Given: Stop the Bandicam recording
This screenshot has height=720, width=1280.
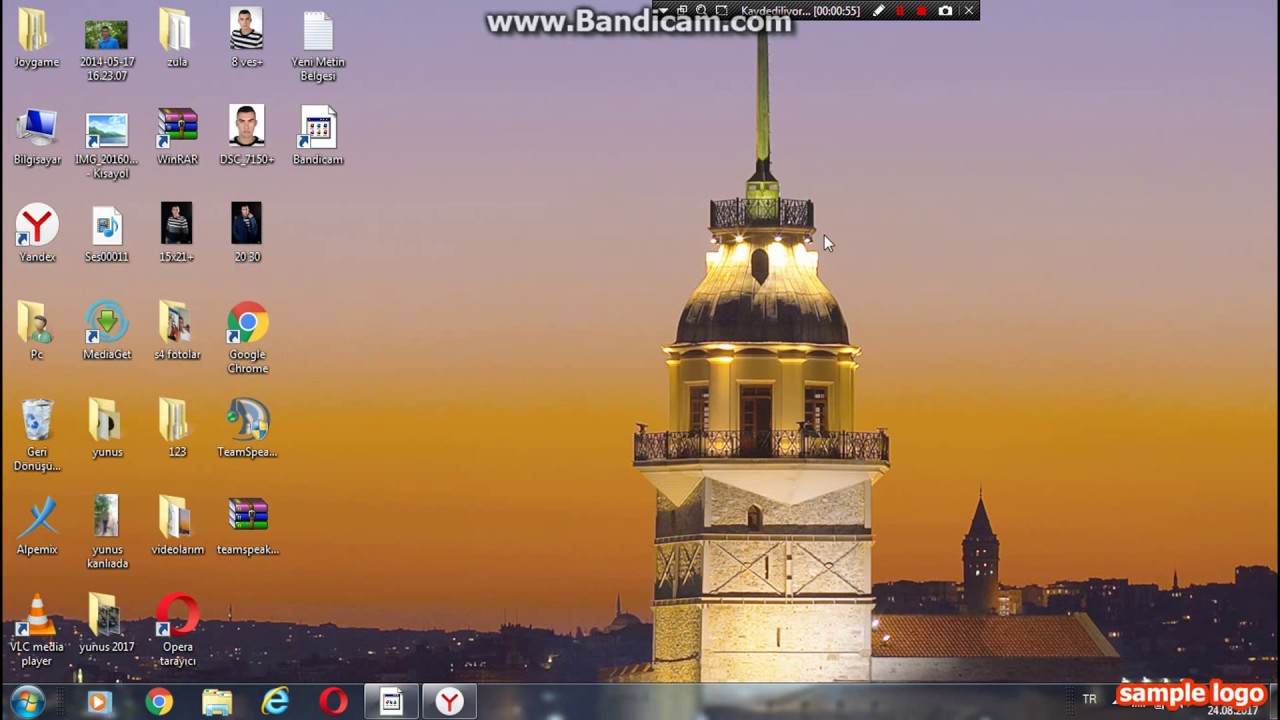Looking at the screenshot, I should pos(921,11).
